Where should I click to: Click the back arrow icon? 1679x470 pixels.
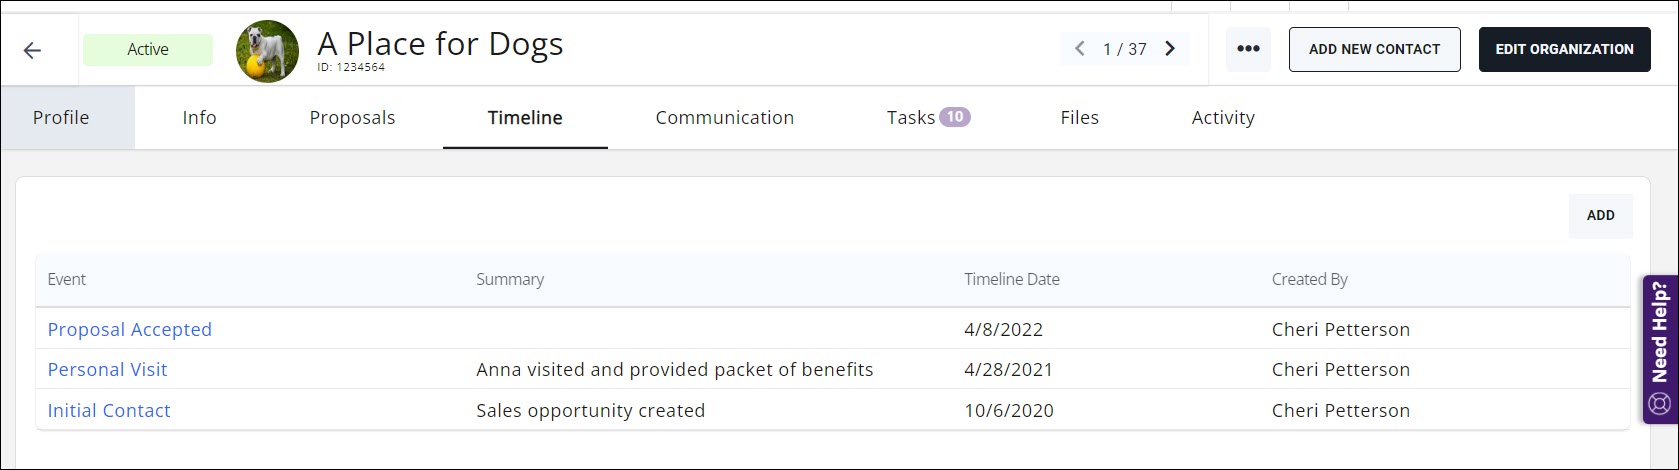32,50
